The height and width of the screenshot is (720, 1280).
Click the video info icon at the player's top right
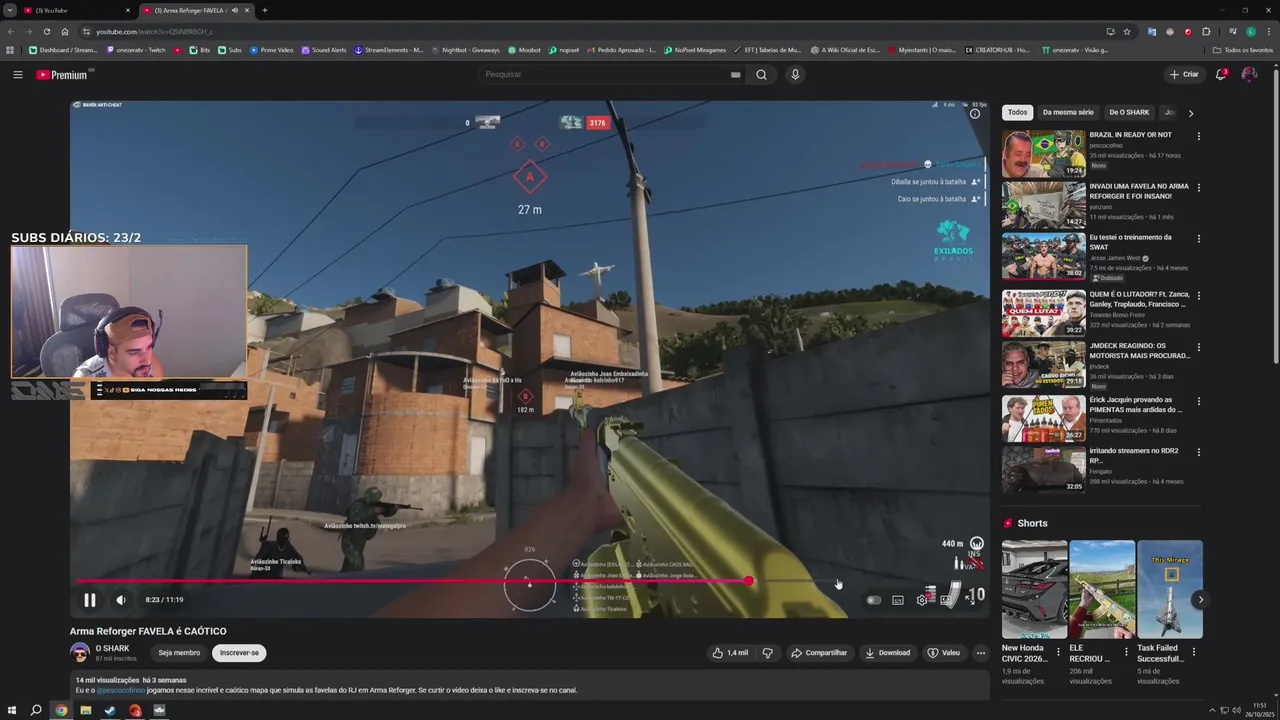pos(975,113)
